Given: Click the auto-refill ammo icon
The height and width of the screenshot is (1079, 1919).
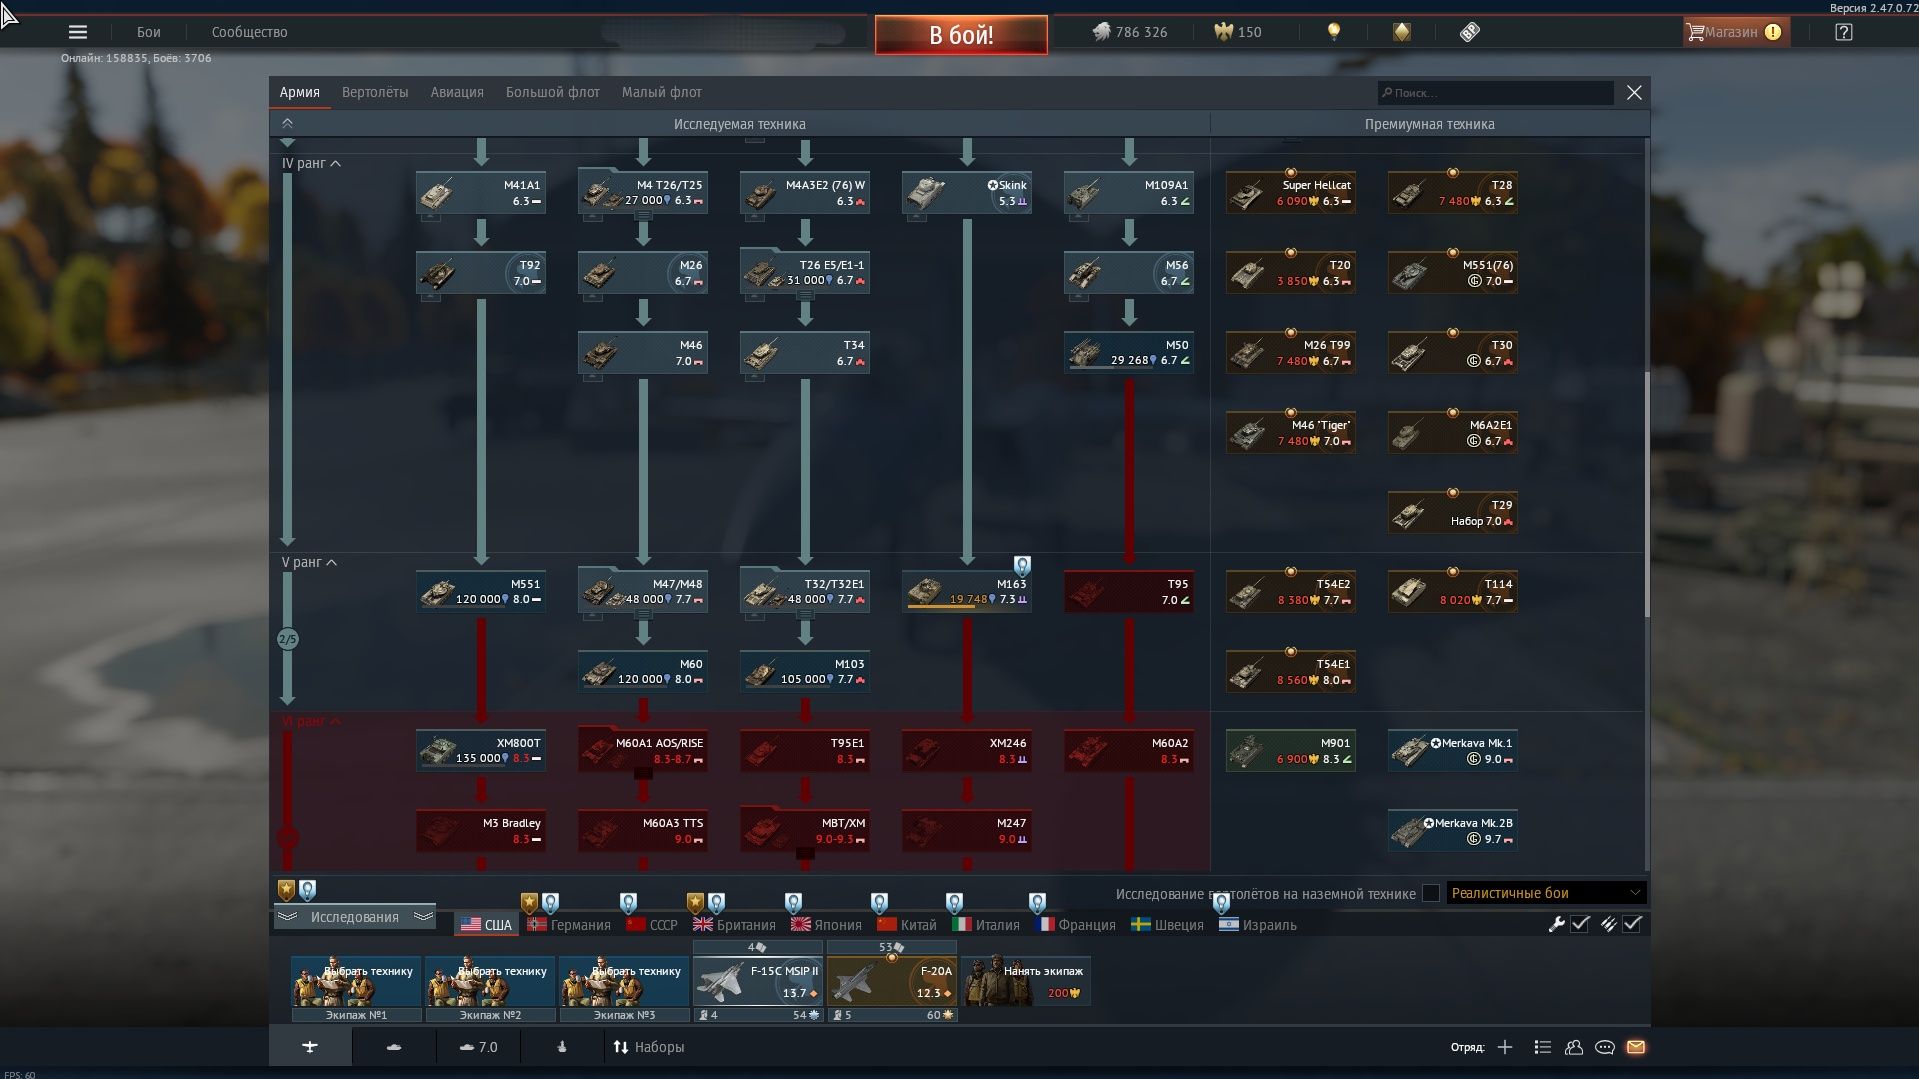Looking at the screenshot, I should pos(1608,925).
